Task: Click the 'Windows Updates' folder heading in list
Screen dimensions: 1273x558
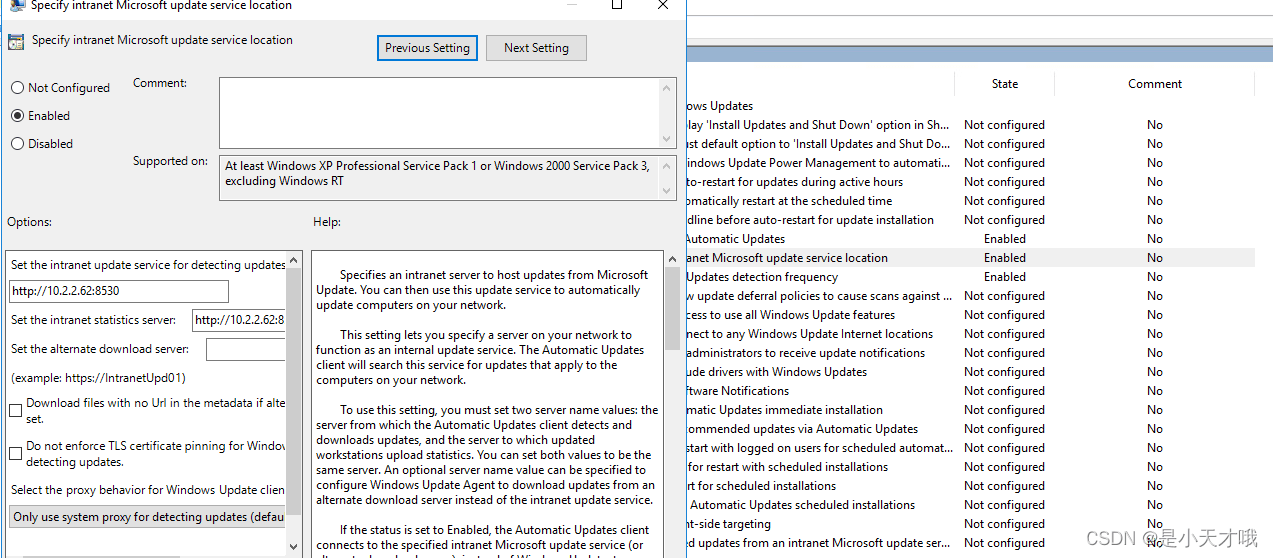Action: coord(720,106)
